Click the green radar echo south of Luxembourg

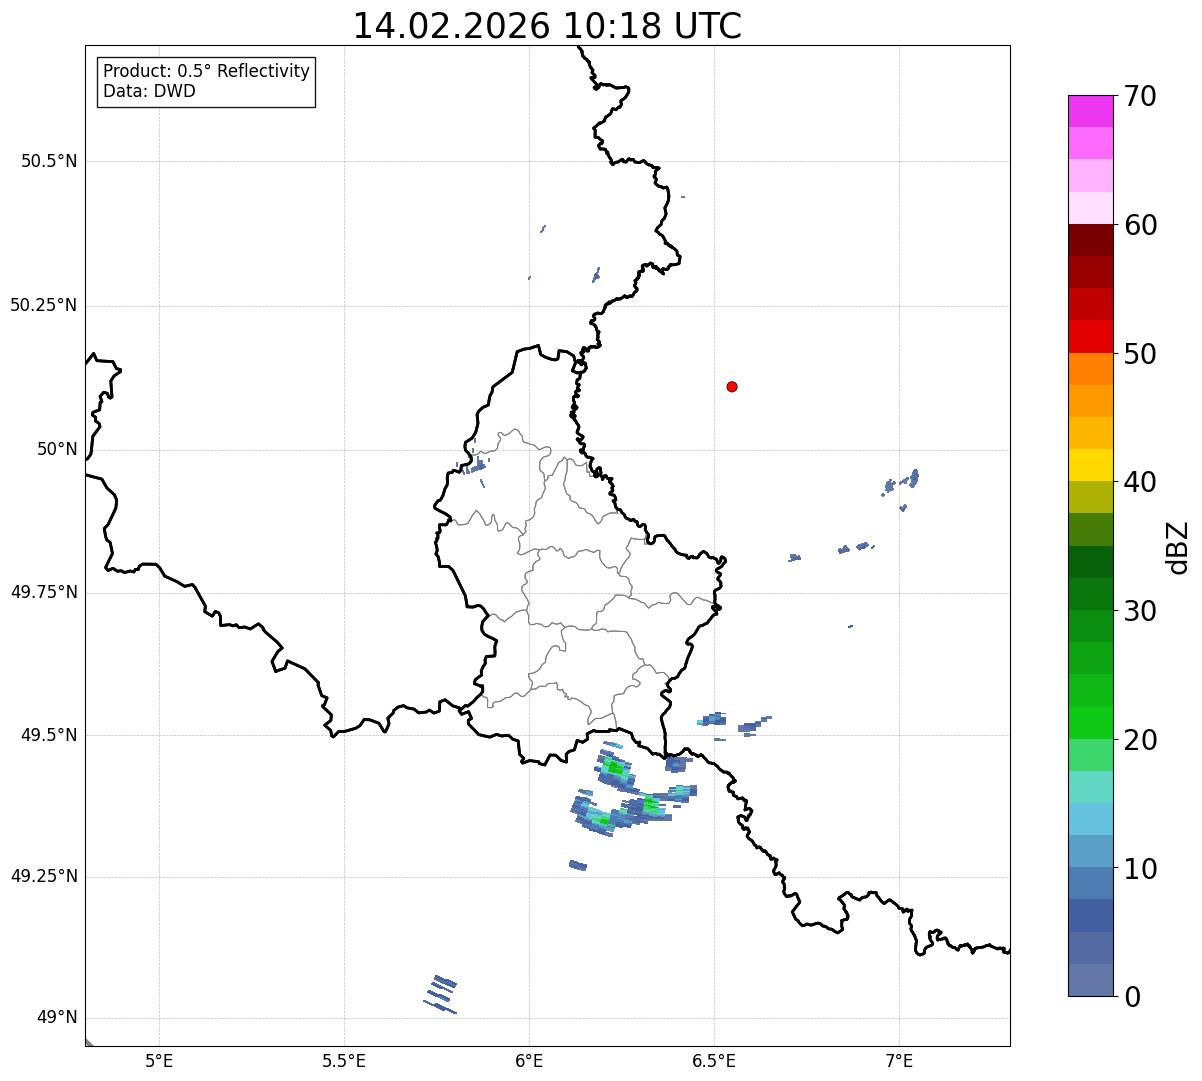[616, 768]
